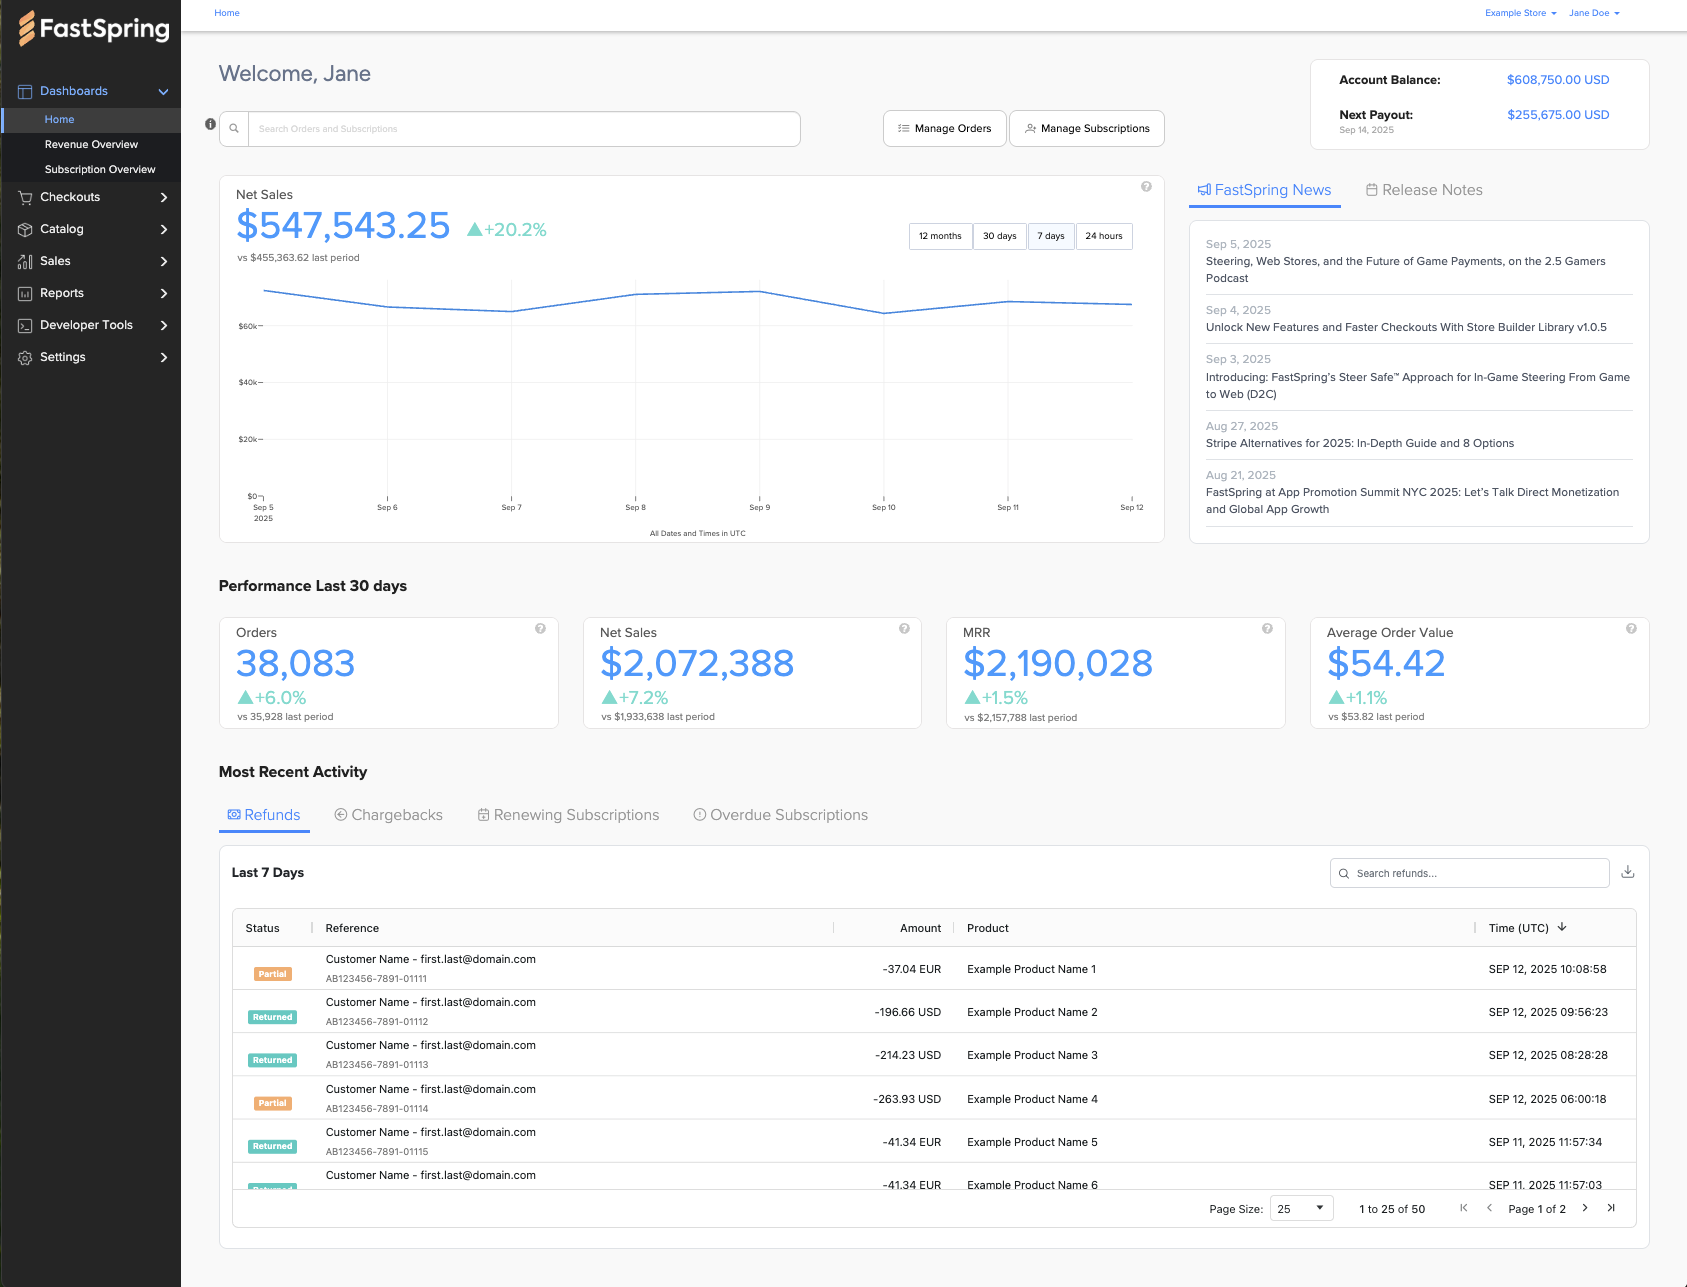
Task: Select the 7 days chart range
Action: 1051,236
